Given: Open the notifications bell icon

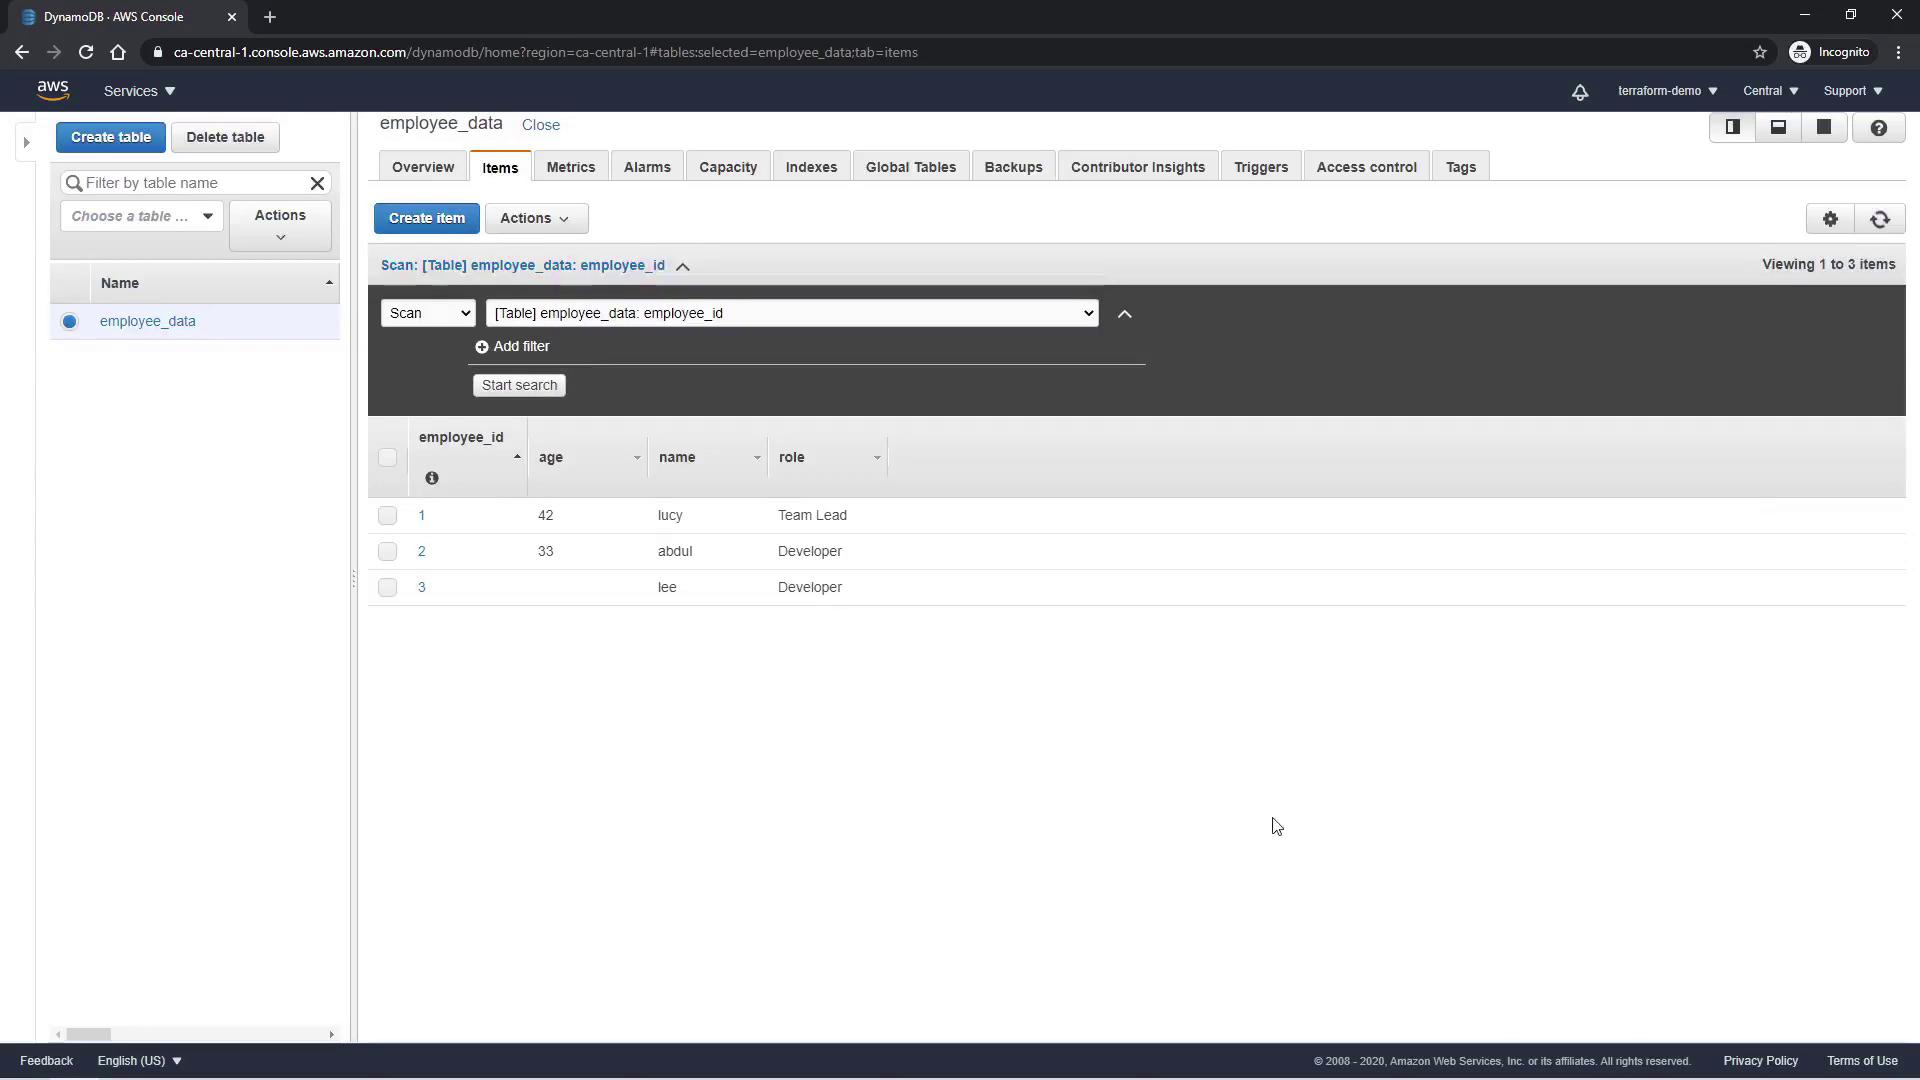Looking at the screenshot, I should point(1580,92).
